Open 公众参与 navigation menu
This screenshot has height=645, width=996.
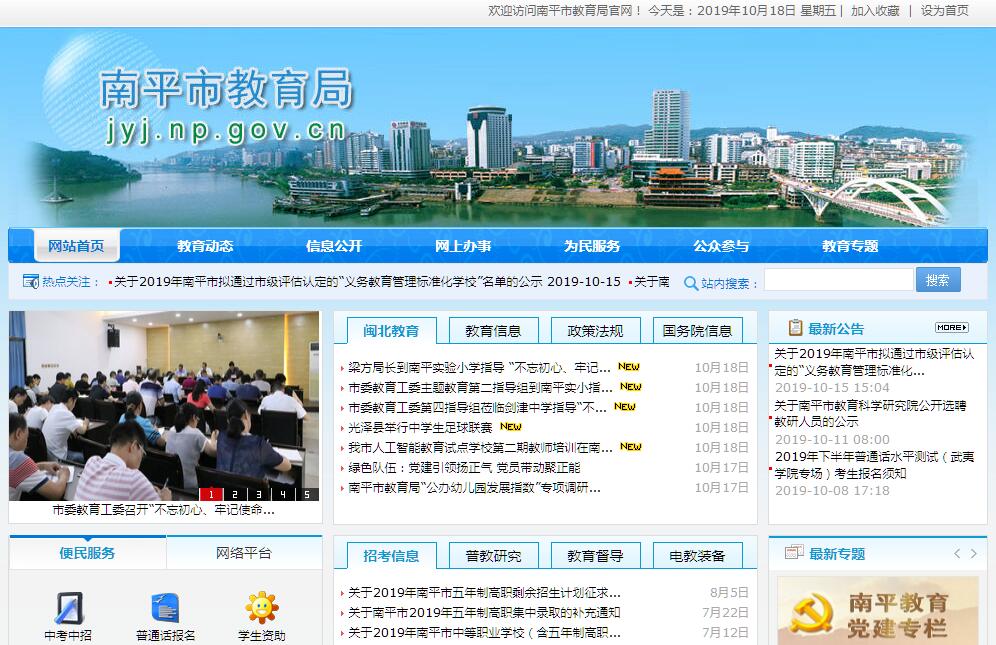721,246
